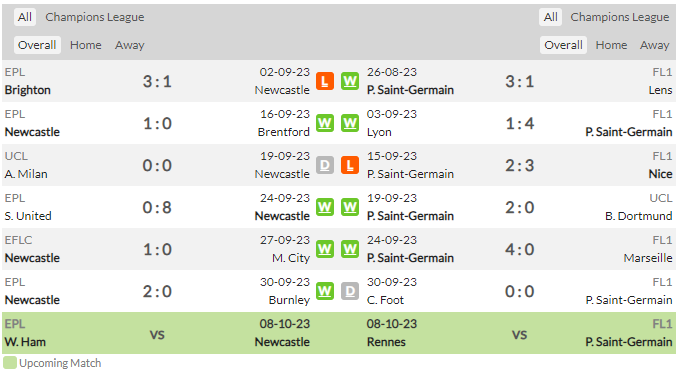This screenshot has width=680, height=387.
Task: Switch right table to Away matches
Action: coord(654,45)
